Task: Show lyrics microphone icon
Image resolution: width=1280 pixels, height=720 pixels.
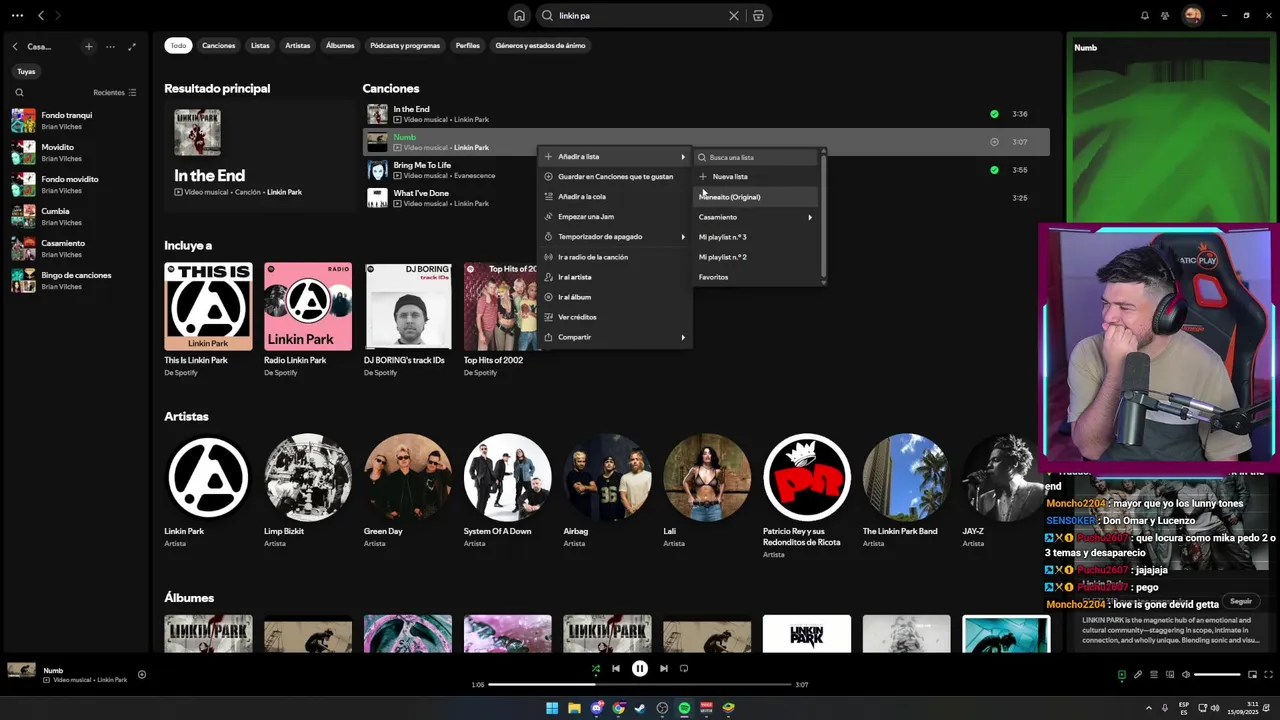Action: pyautogui.click(x=1137, y=675)
